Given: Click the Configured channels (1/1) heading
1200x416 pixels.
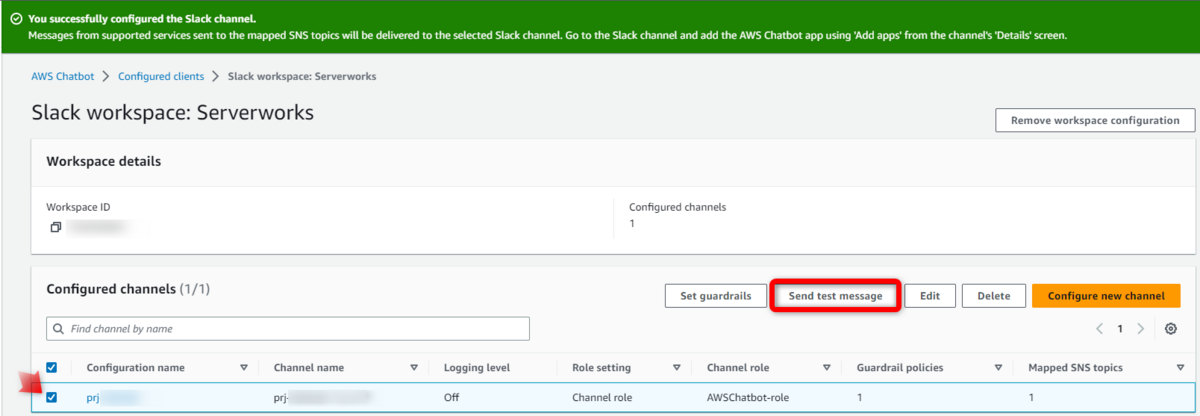Looking at the screenshot, I should tap(128, 289).
